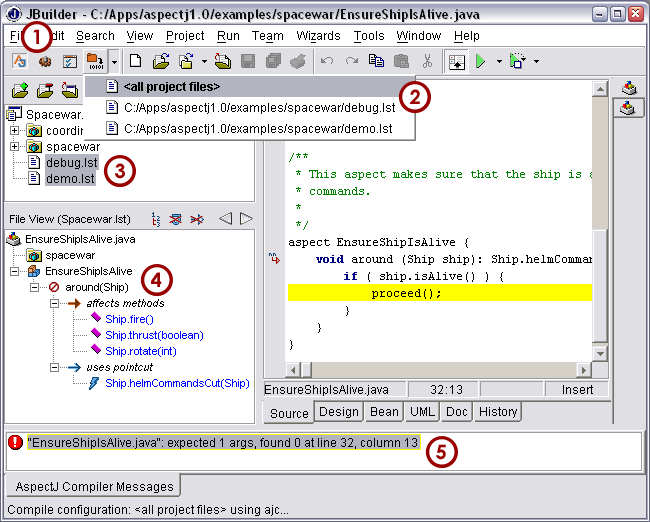Select the debug.lst configuration path entry
Screen dimensions: 650x522
259,107
